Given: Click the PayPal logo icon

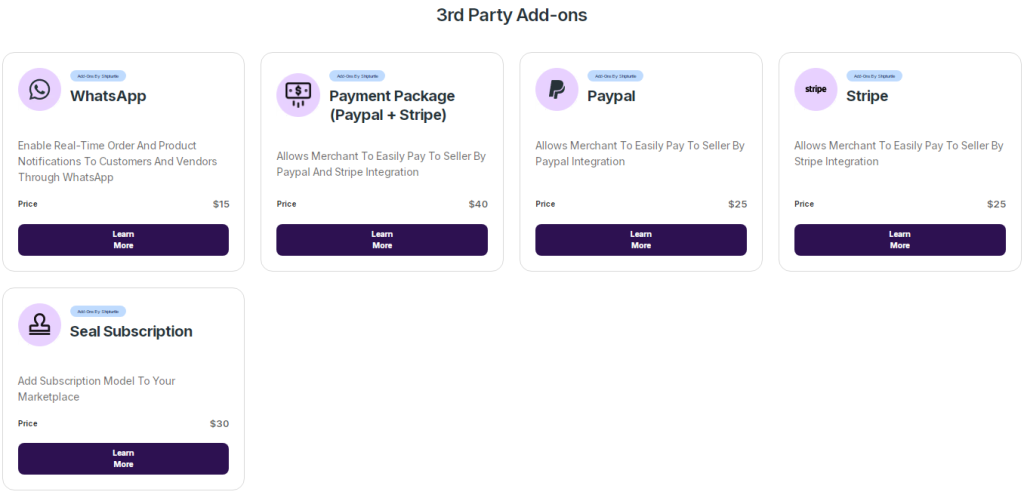Looking at the screenshot, I should (557, 90).
